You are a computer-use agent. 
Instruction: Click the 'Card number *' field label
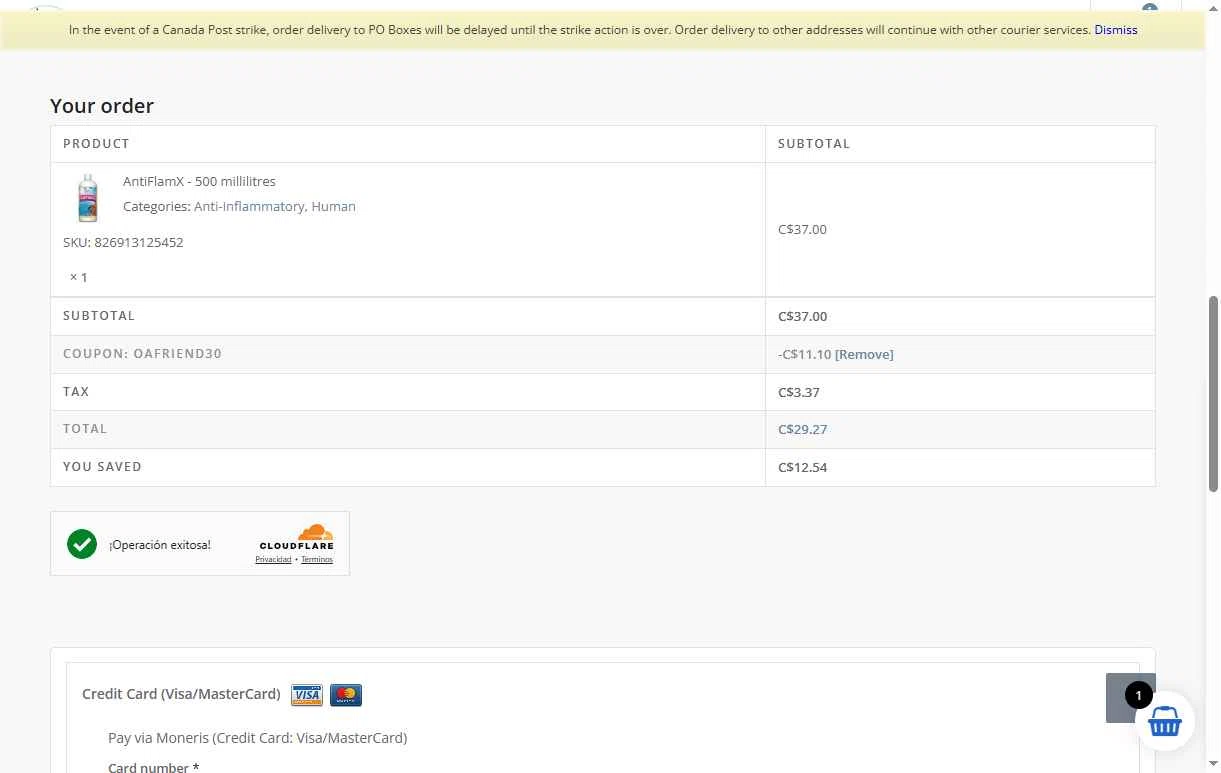click(153, 767)
